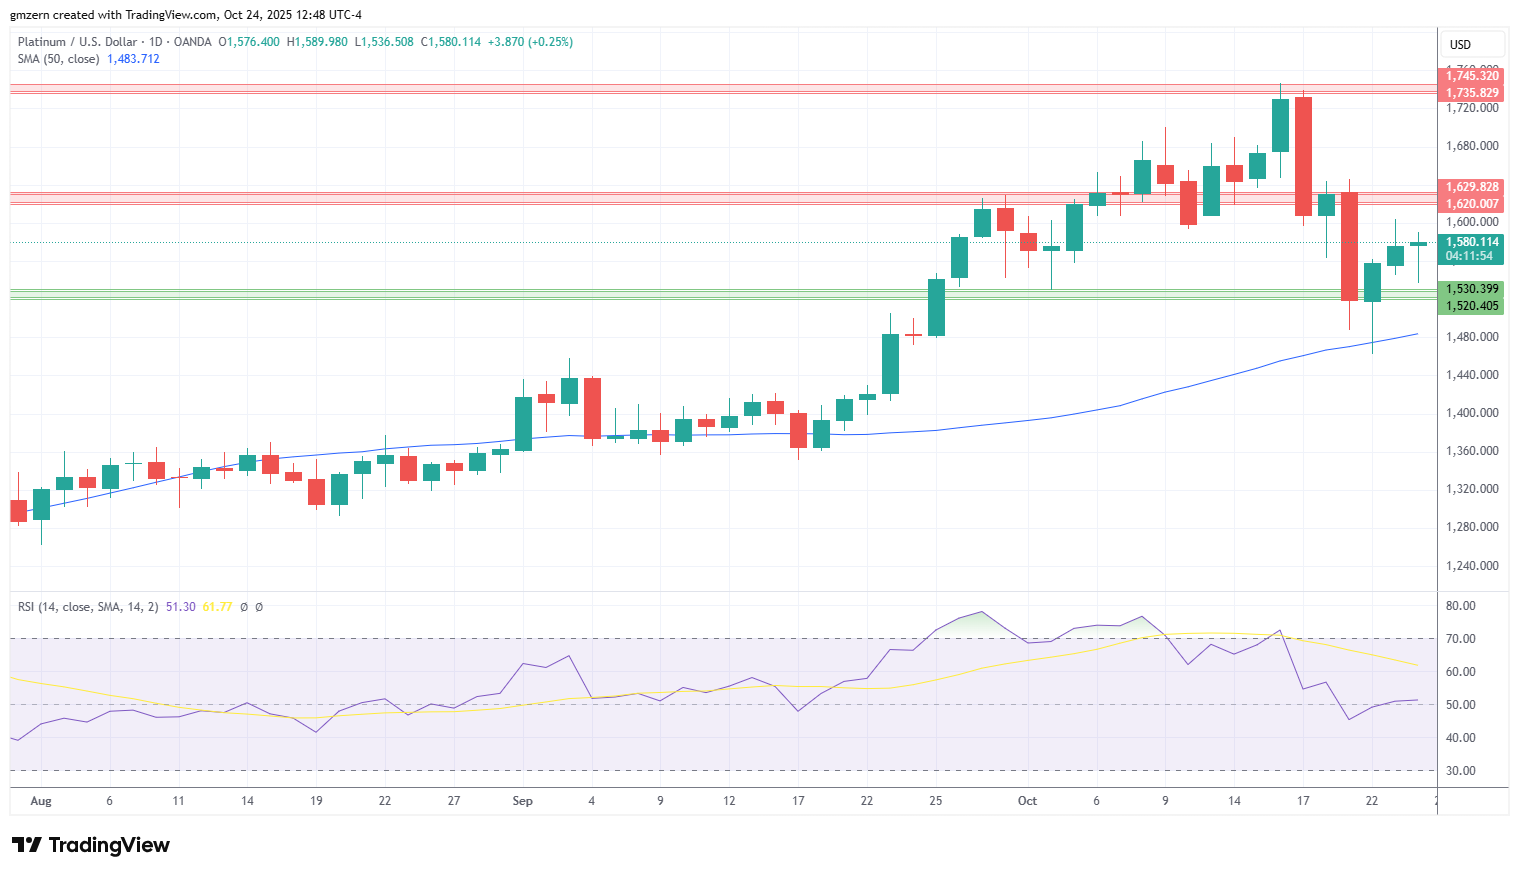Click the closing price C1,580.114 value
1519x875 pixels.
tap(451, 42)
